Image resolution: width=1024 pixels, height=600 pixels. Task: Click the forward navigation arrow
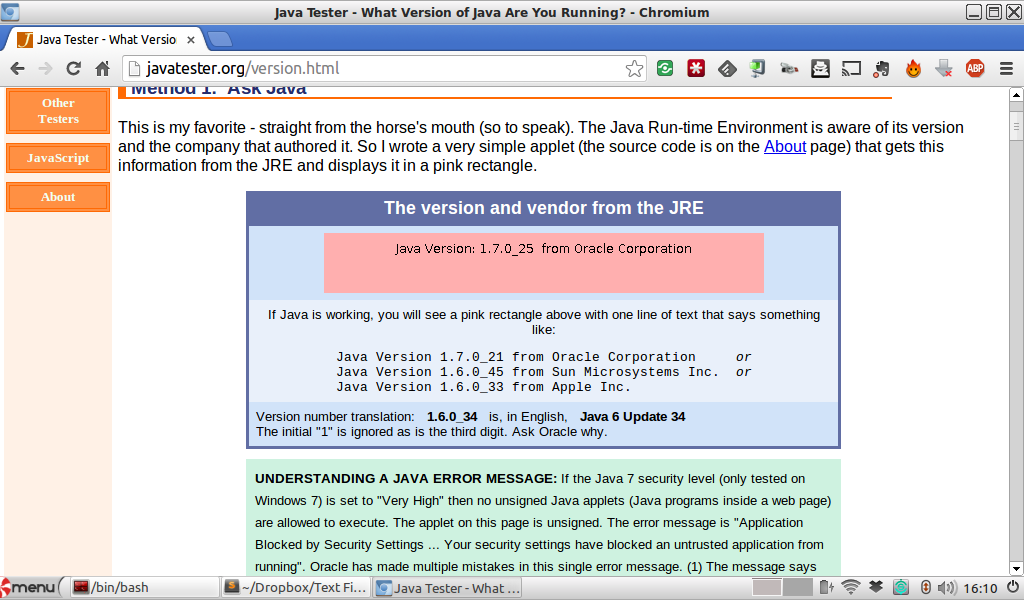[45, 69]
